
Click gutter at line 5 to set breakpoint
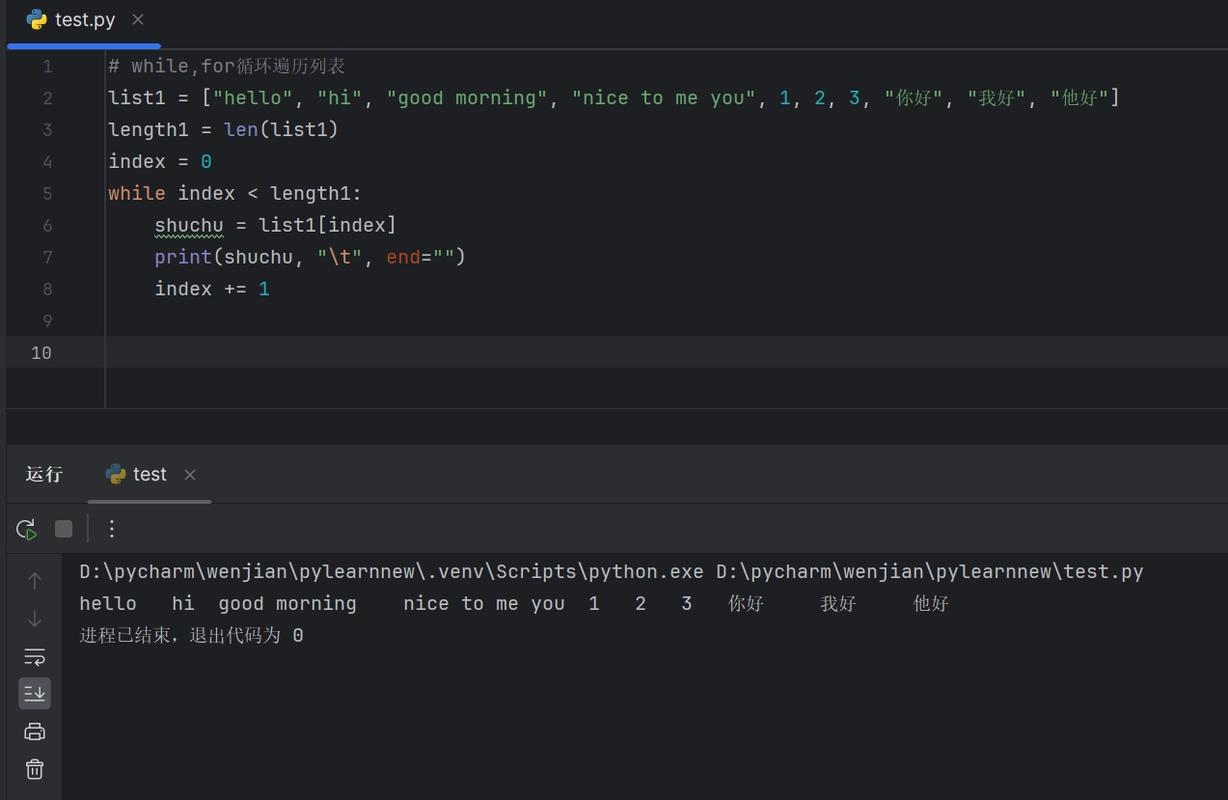tap(75, 194)
